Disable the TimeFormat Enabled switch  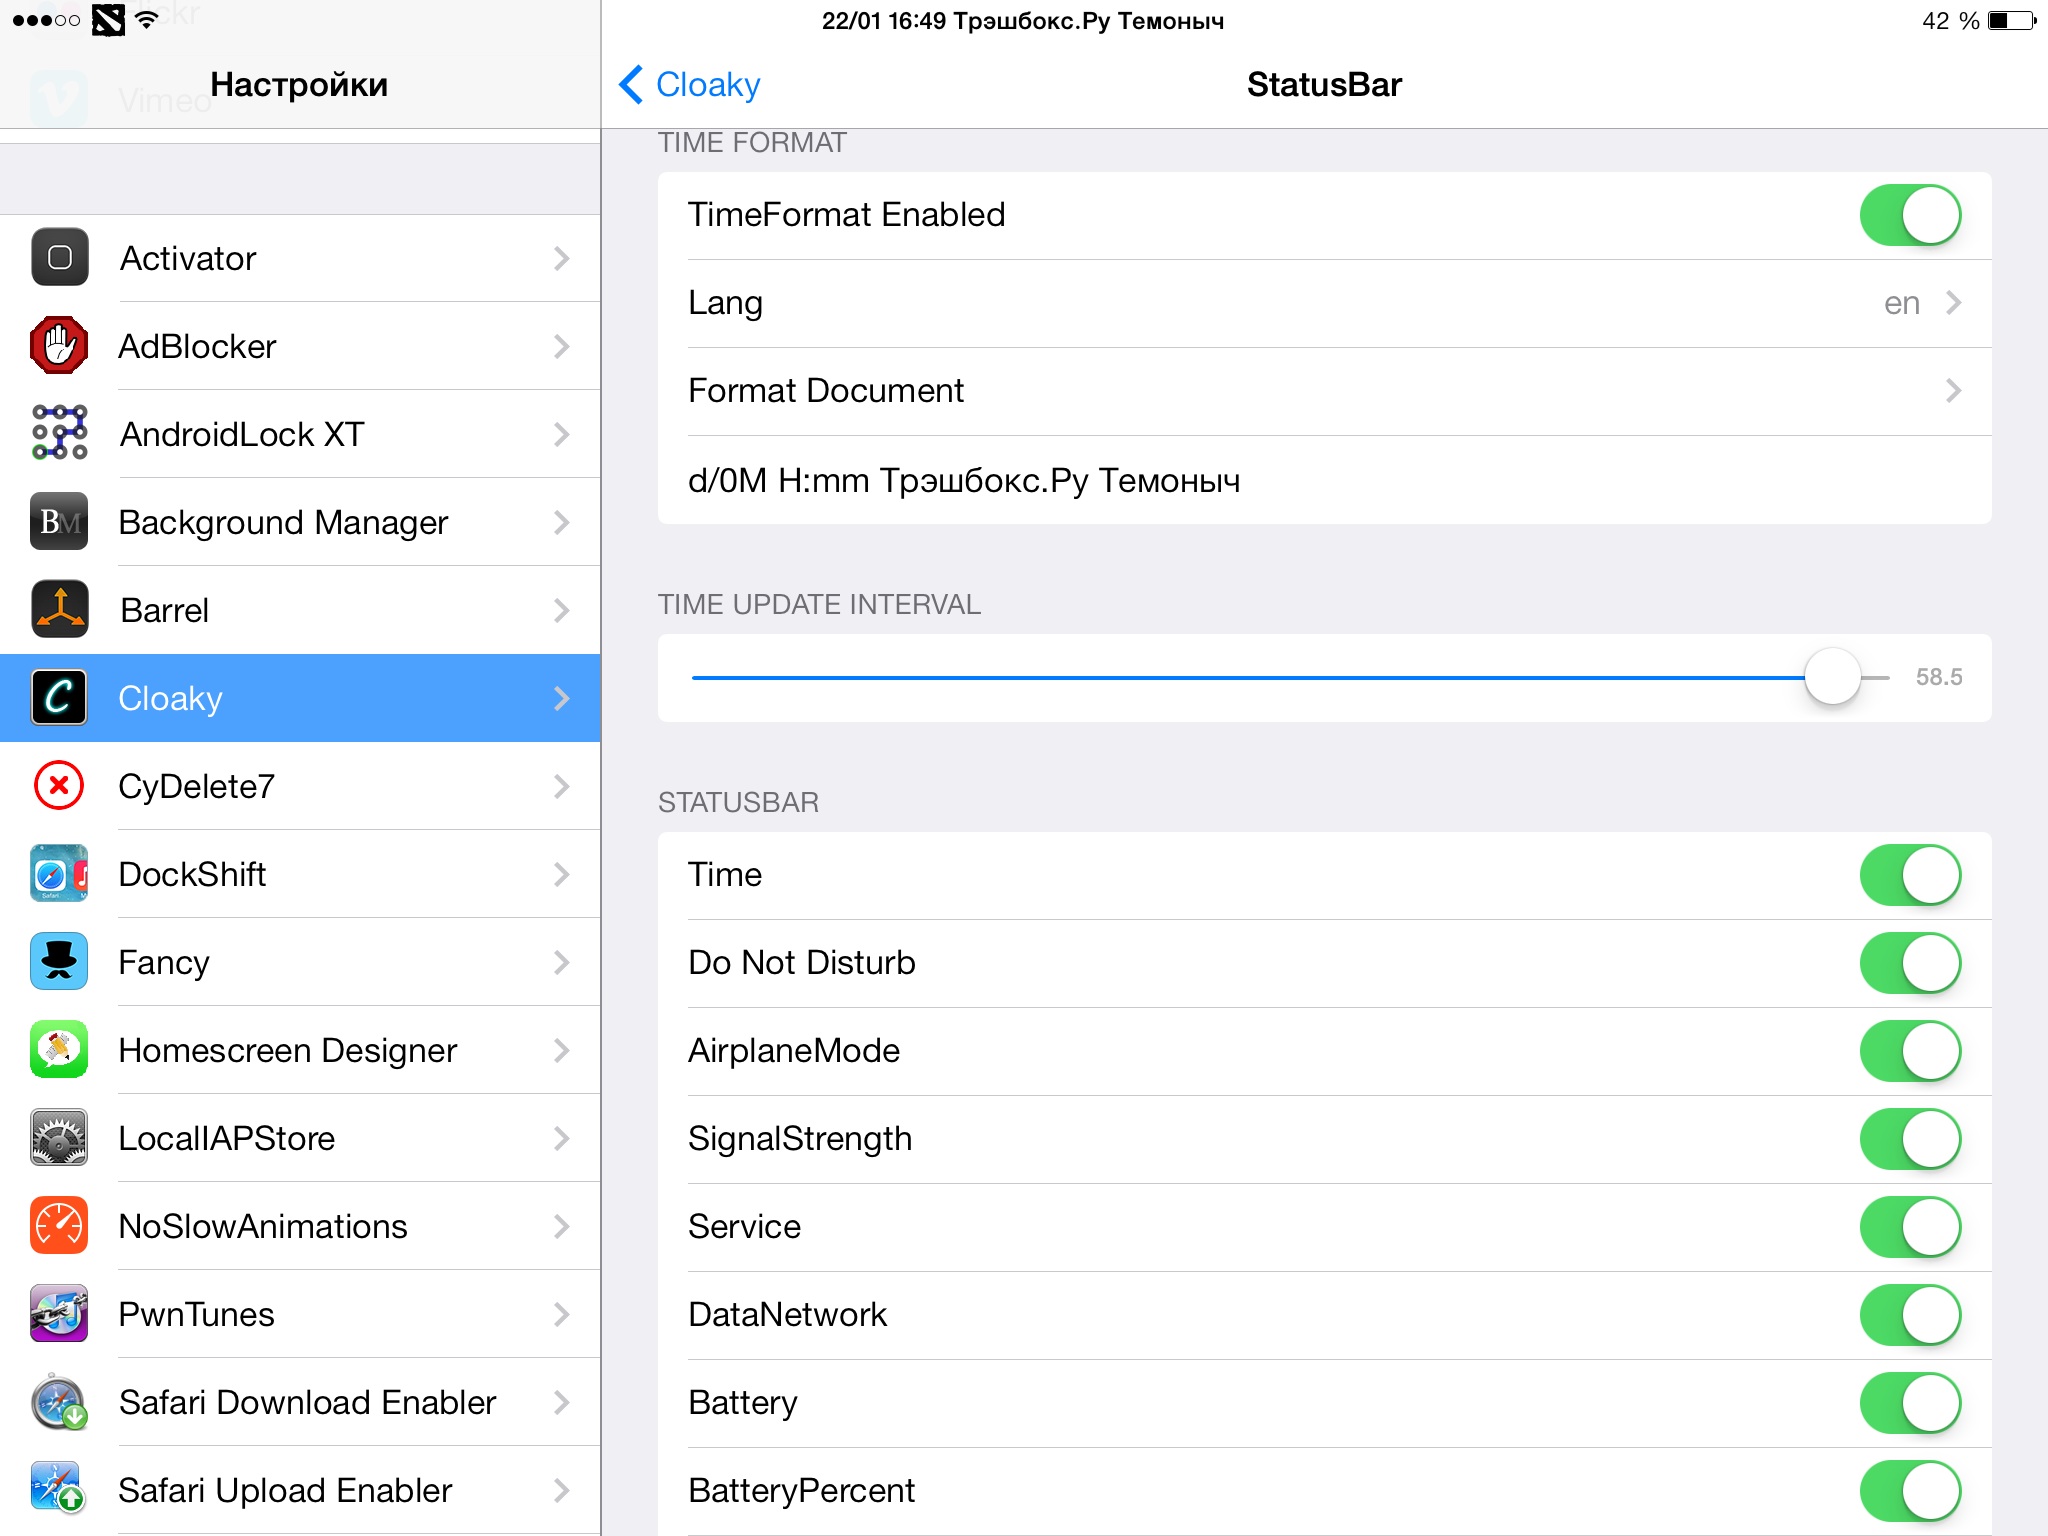click(x=1910, y=215)
